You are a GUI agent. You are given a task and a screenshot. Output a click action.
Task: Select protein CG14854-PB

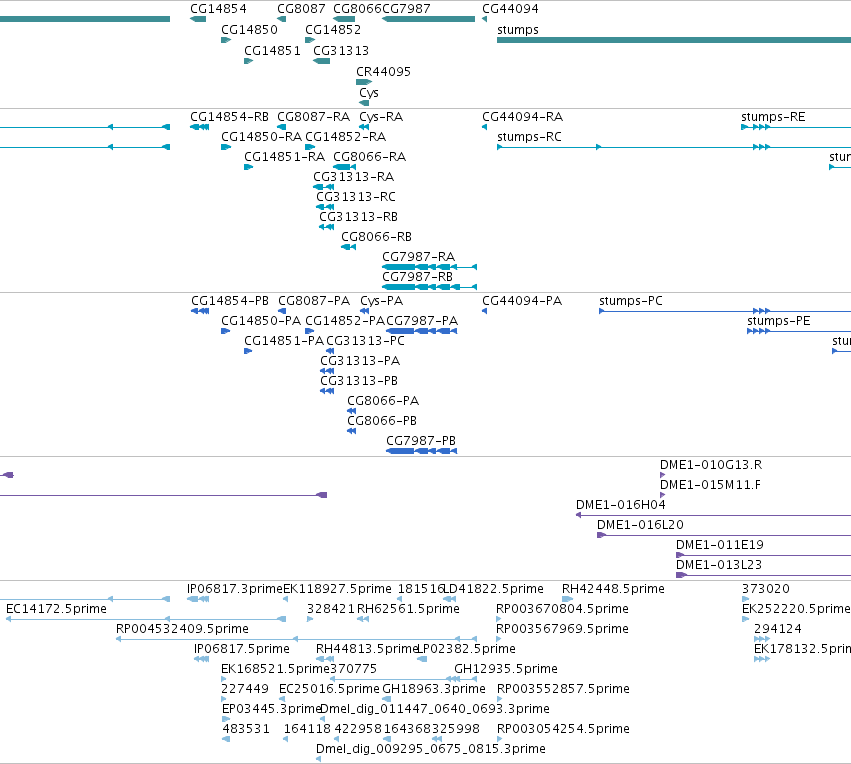point(230,301)
